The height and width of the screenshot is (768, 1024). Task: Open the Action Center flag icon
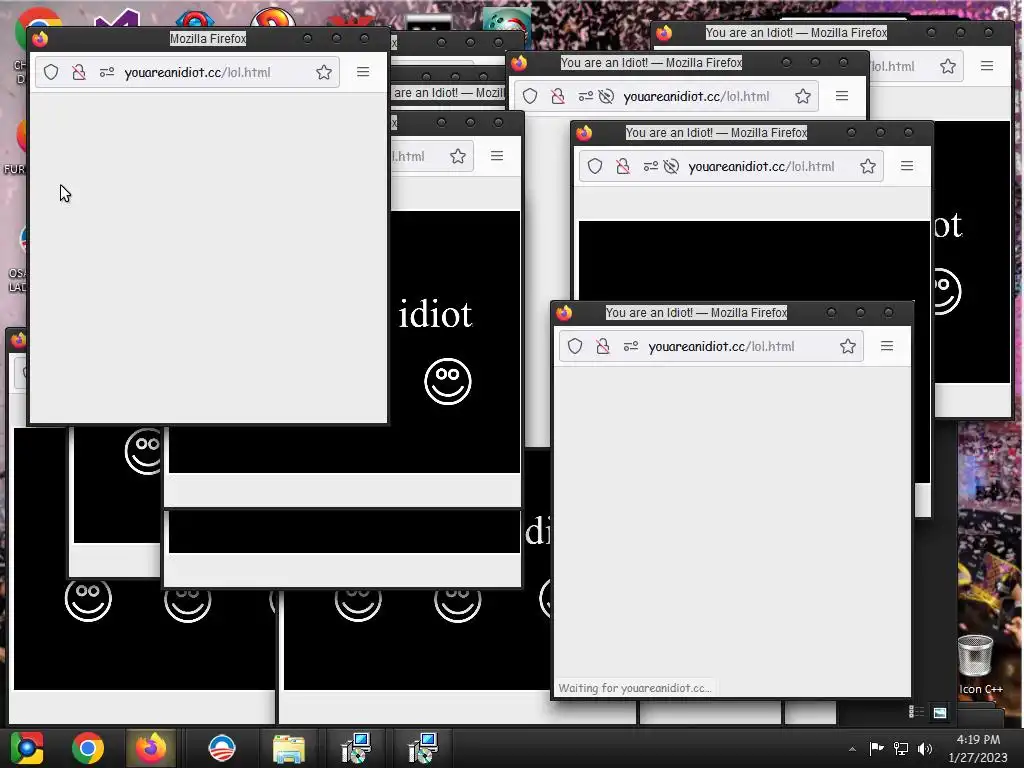coord(876,748)
